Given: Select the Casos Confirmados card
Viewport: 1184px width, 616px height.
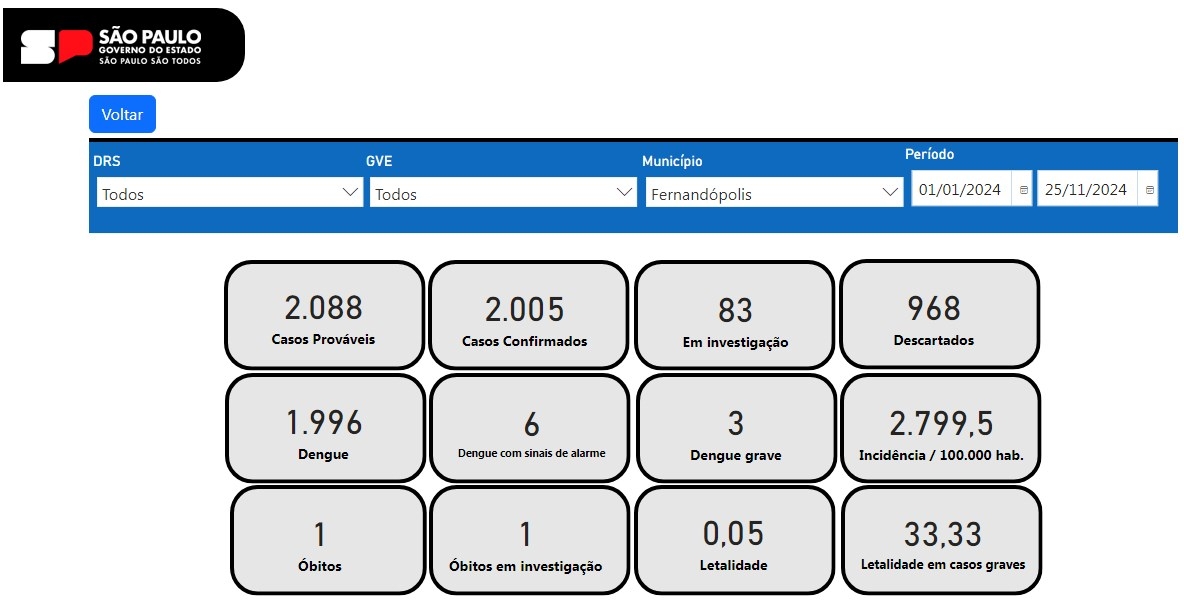Looking at the screenshot, I should [528, 316].
